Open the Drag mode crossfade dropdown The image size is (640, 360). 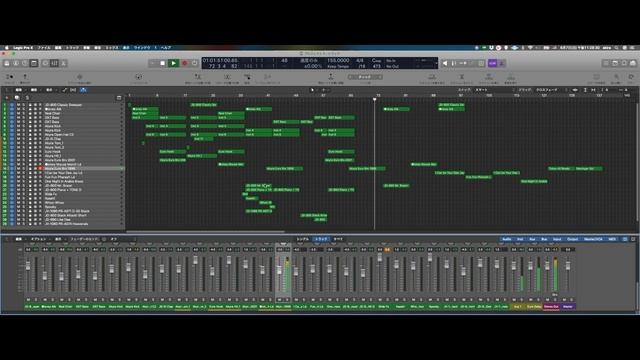point(552,90)
